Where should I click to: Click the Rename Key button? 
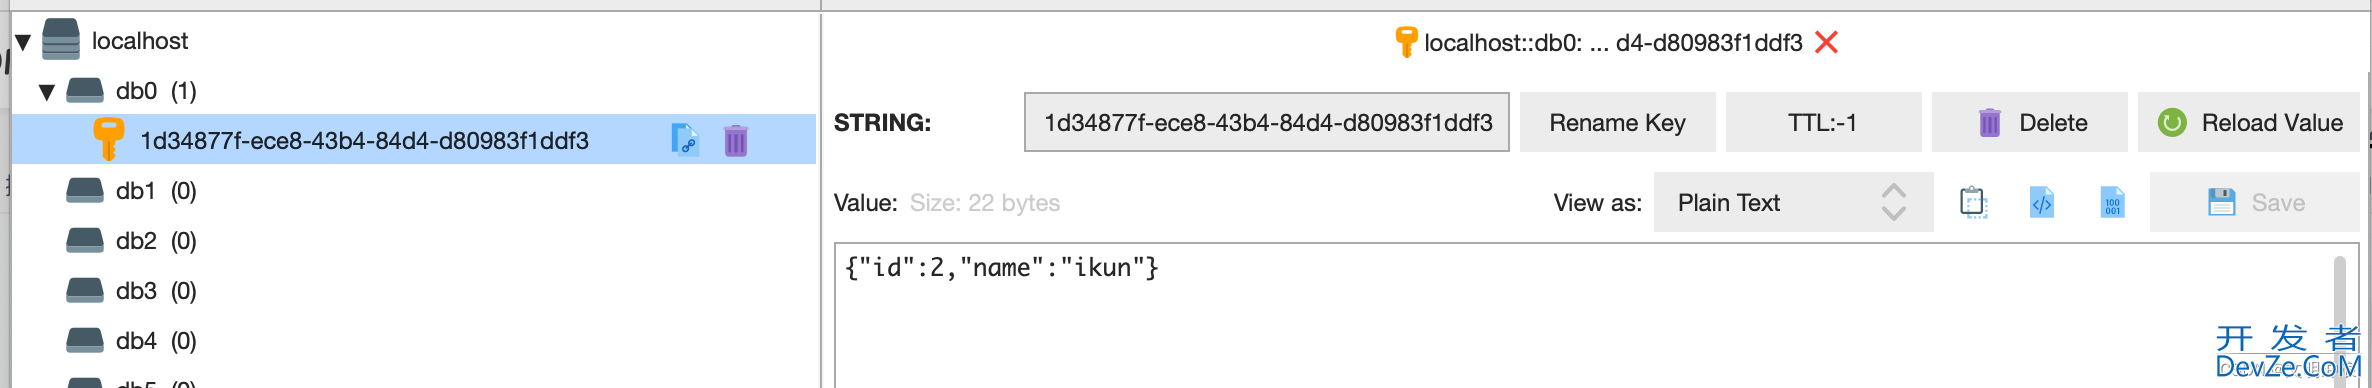pyautogui.click(x=1617, y=122)
